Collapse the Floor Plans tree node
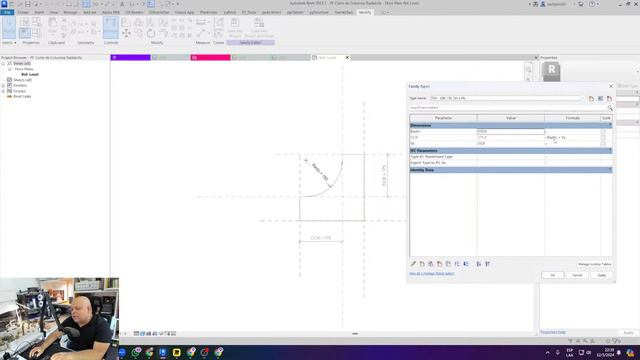 [10, 69]
